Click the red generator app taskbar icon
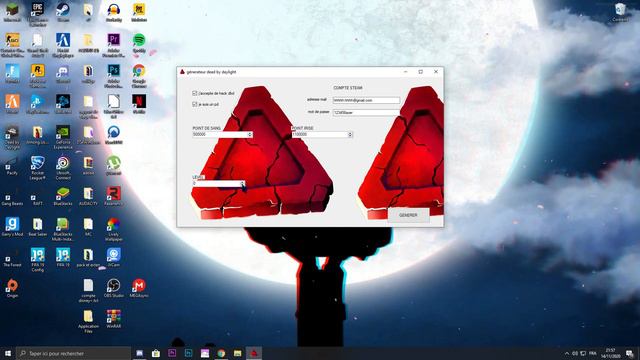This screenshot has height=360, width=640. (x=254, y=353)
